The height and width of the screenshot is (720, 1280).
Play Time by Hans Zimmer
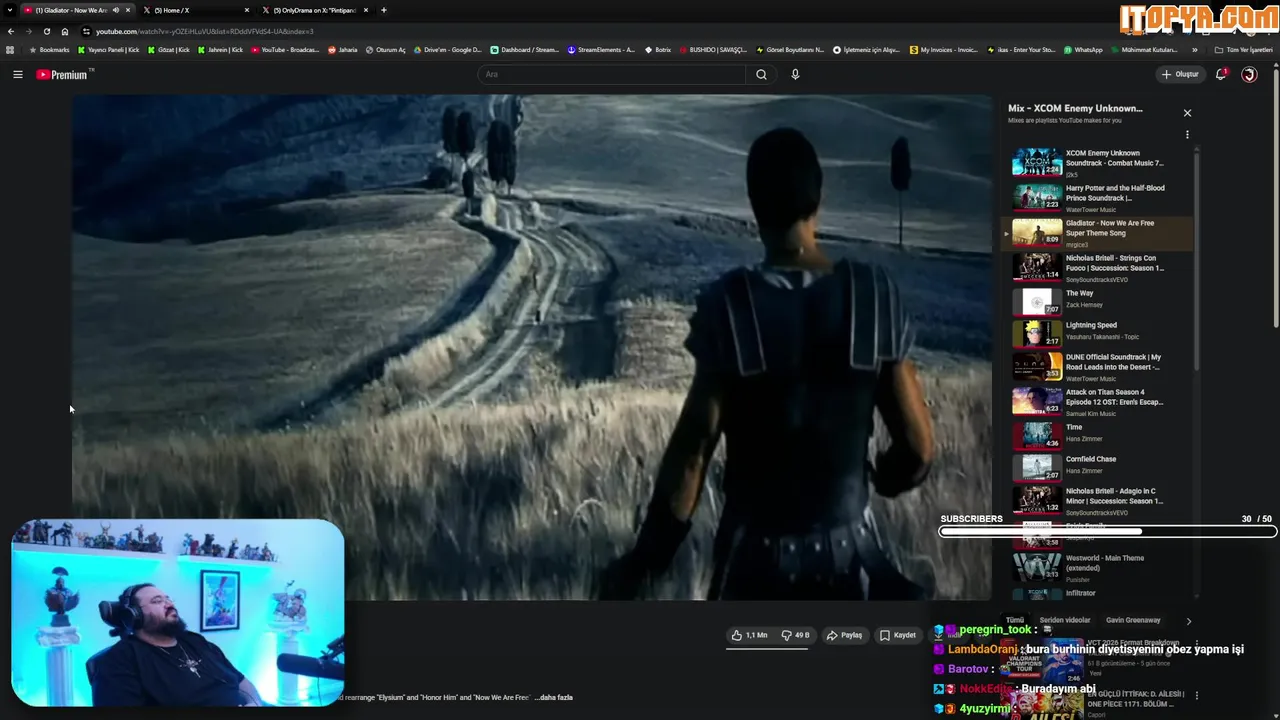click(1097, 435)
